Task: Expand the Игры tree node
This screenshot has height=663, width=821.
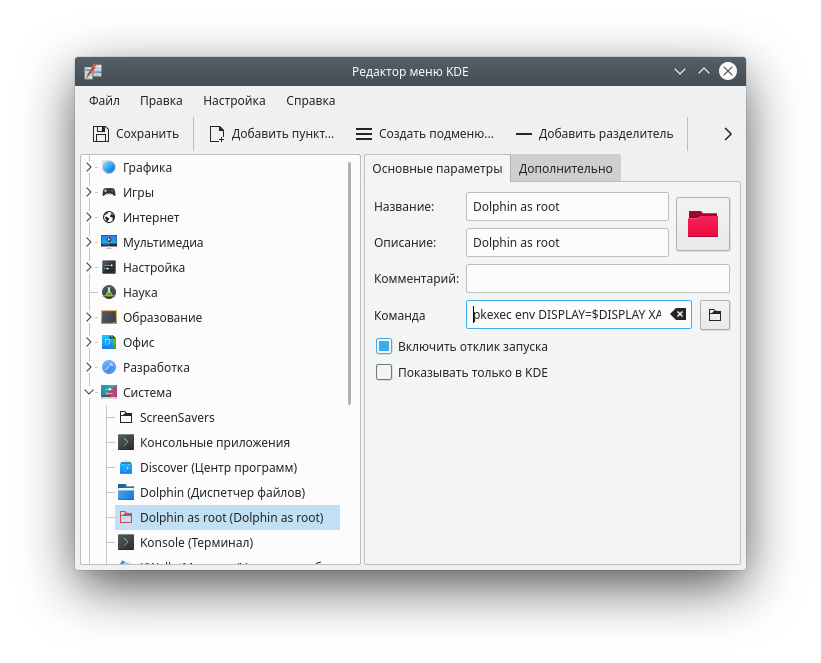Action: [x=89, y=192]
